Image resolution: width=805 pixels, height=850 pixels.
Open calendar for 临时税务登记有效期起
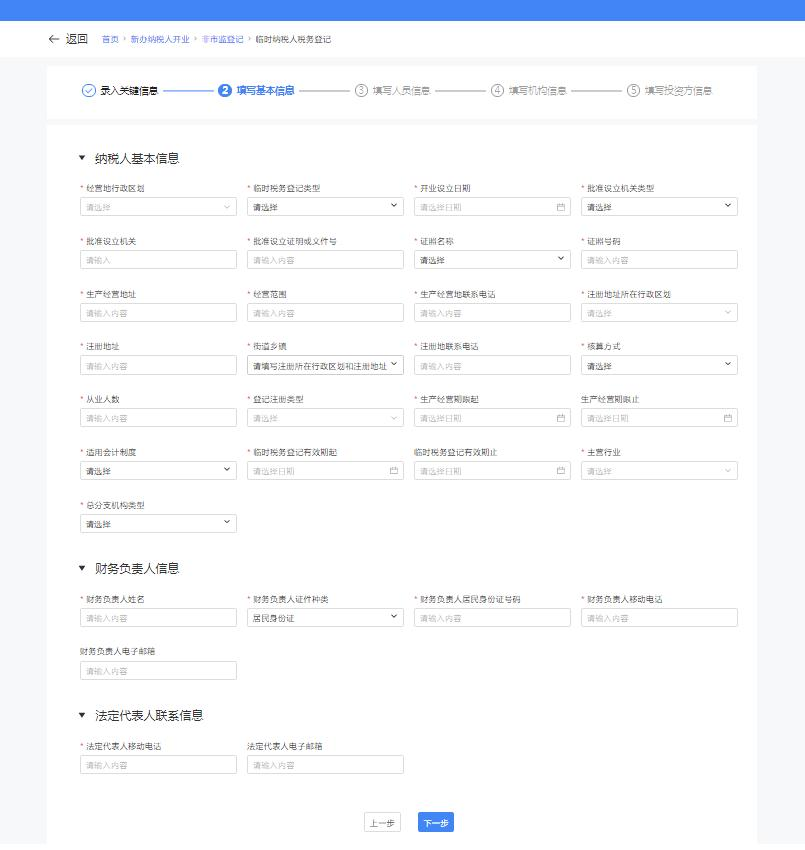click(394, 471)
